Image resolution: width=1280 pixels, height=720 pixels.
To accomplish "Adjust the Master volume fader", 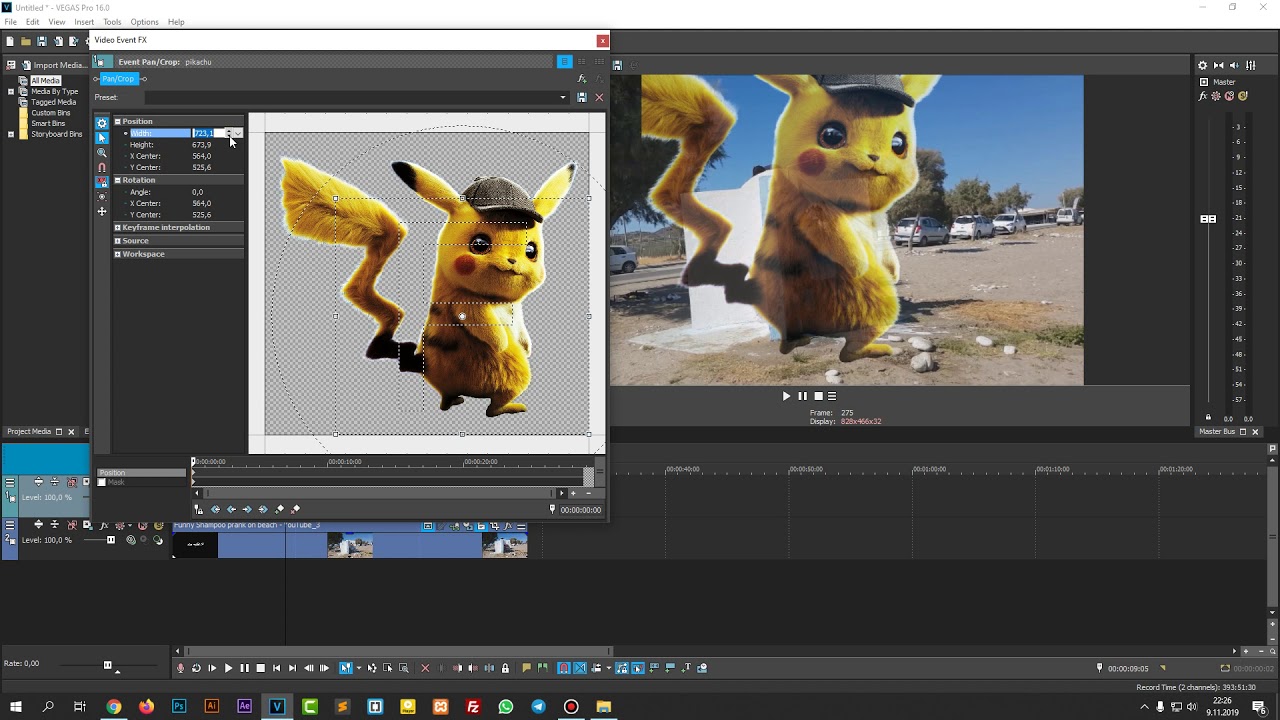I will pyautogui.click(x=1208, y=219).
